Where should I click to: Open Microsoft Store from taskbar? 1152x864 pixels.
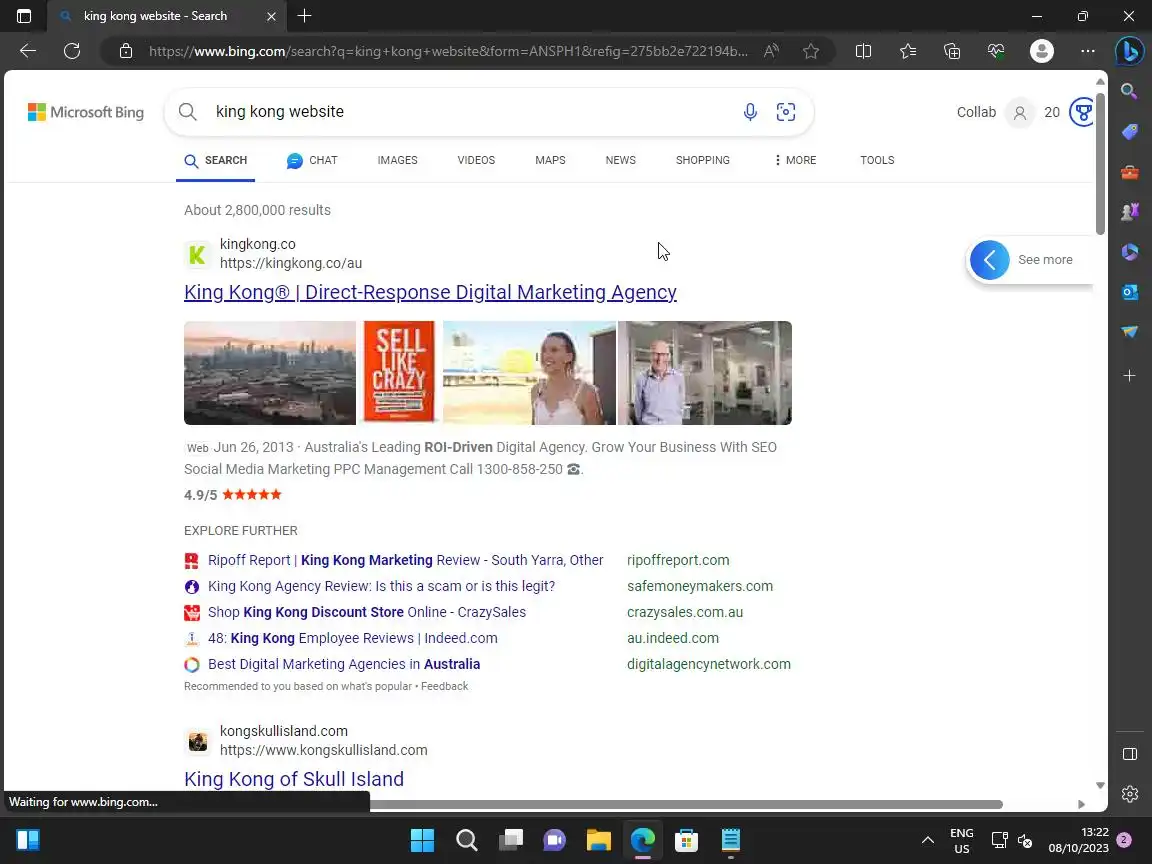click(686, 840)
